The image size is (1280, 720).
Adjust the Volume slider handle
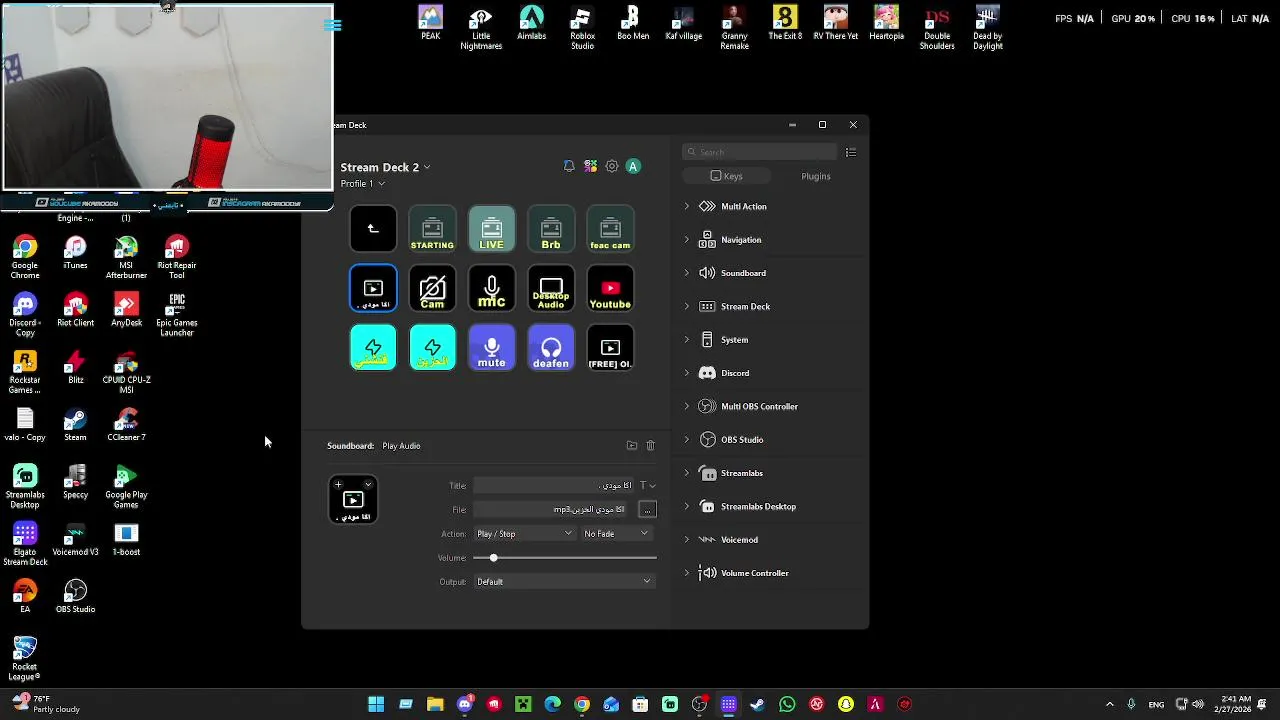pyautogui.click(x=493, y=558)
